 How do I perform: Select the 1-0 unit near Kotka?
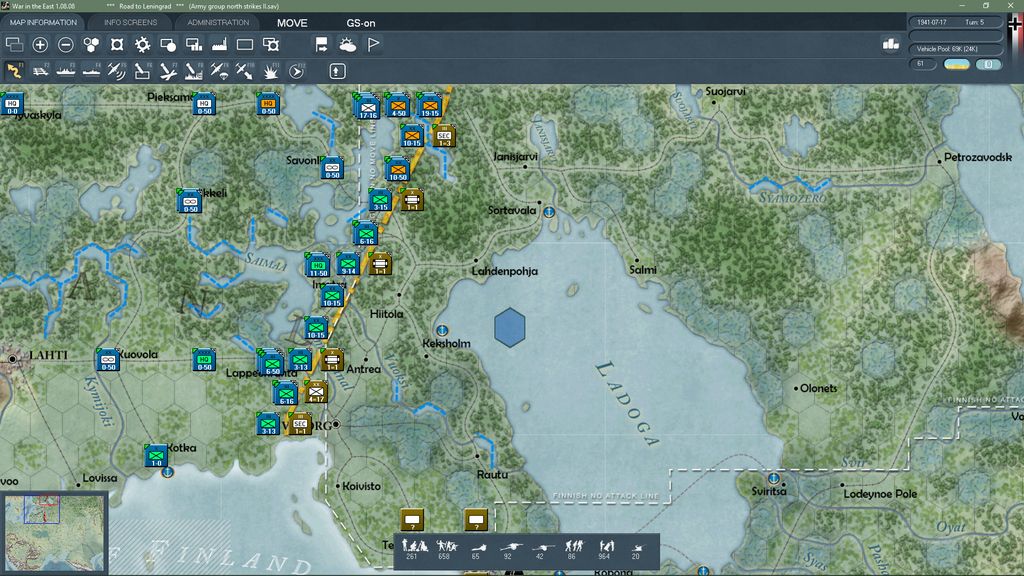point(156,455)
